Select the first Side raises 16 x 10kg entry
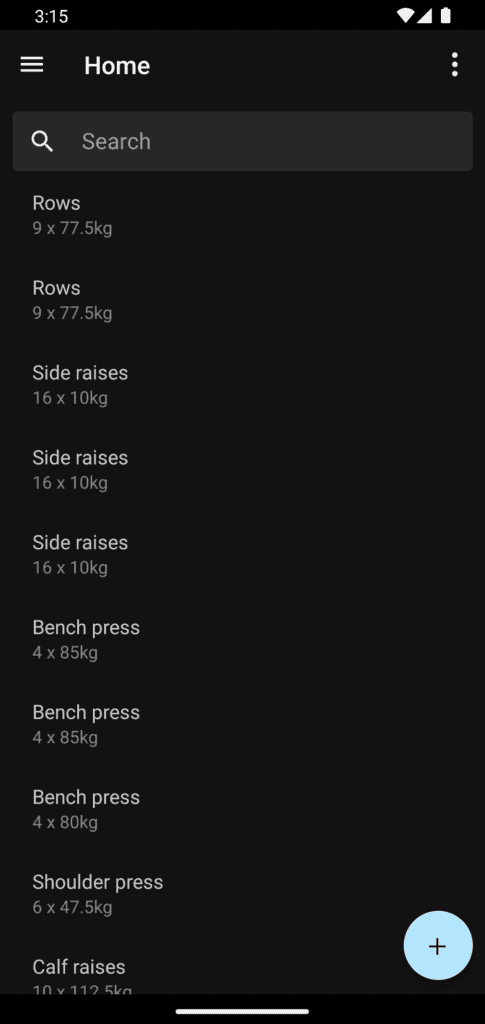 (242, 385)
